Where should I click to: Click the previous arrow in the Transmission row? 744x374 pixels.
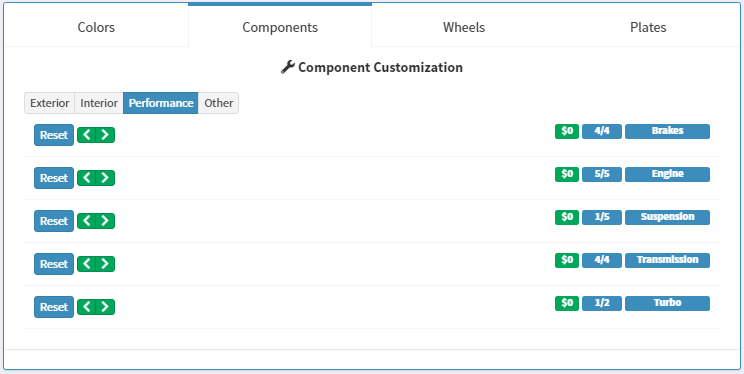[86, 264]
